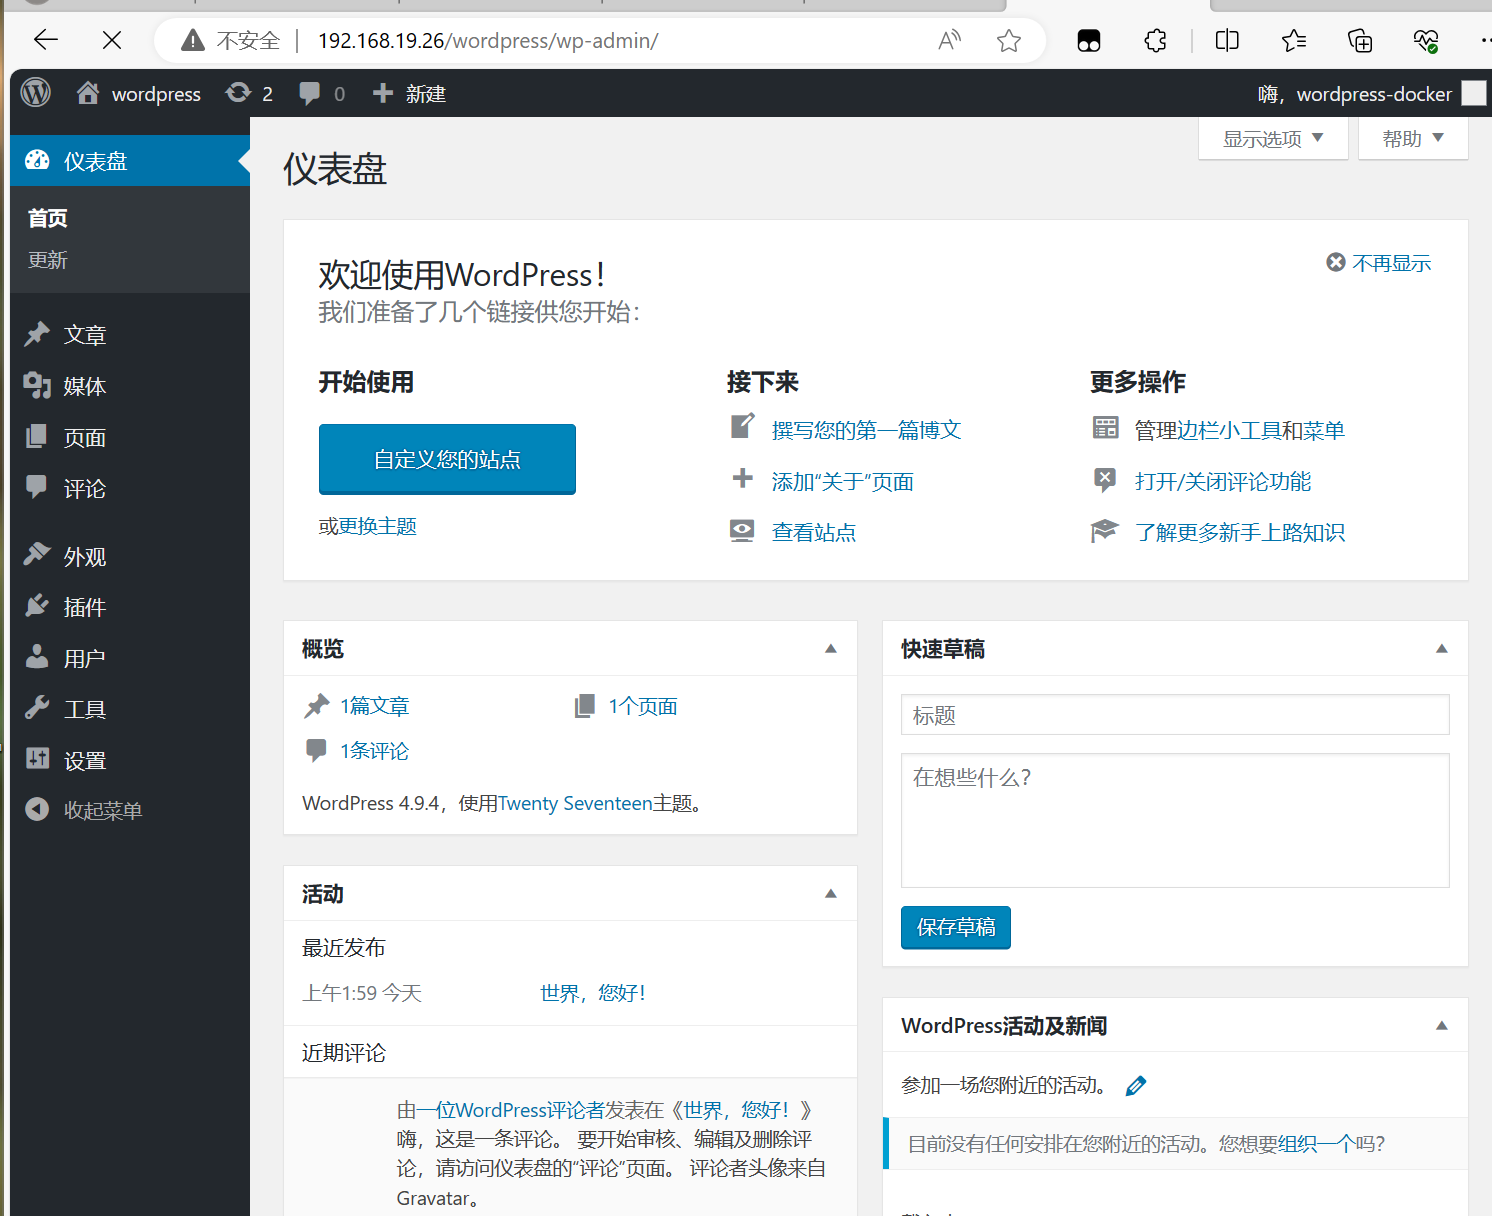
Task: Click the browser address bar URL
Action: 488,40
